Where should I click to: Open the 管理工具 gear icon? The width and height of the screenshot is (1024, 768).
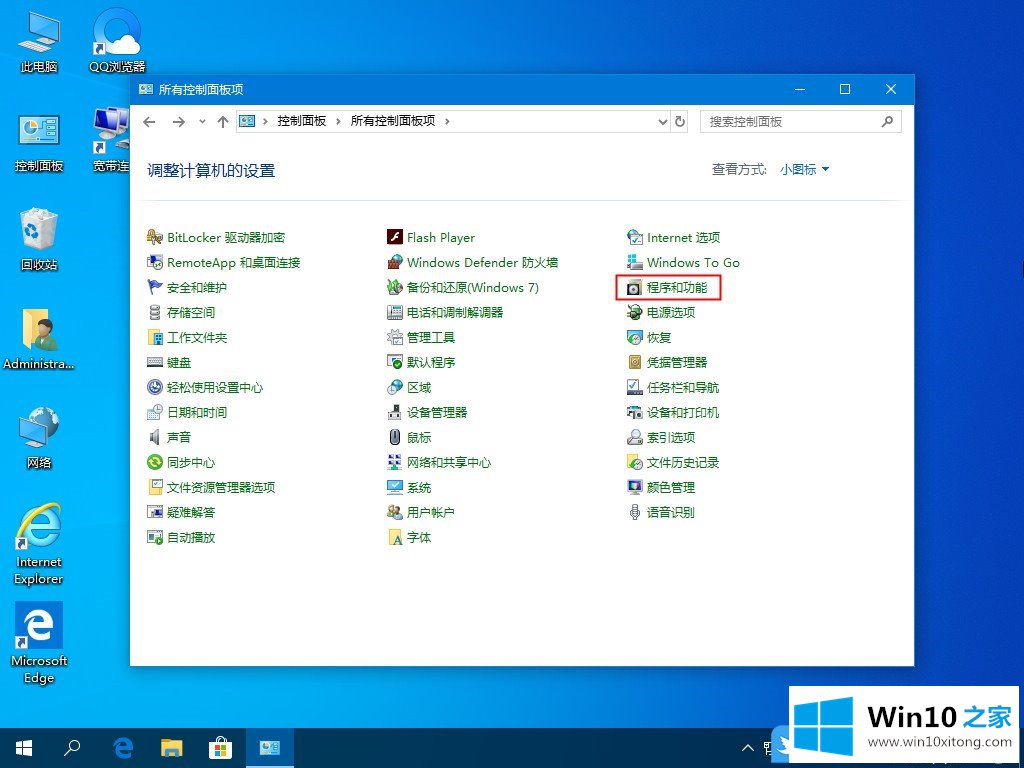394,338
